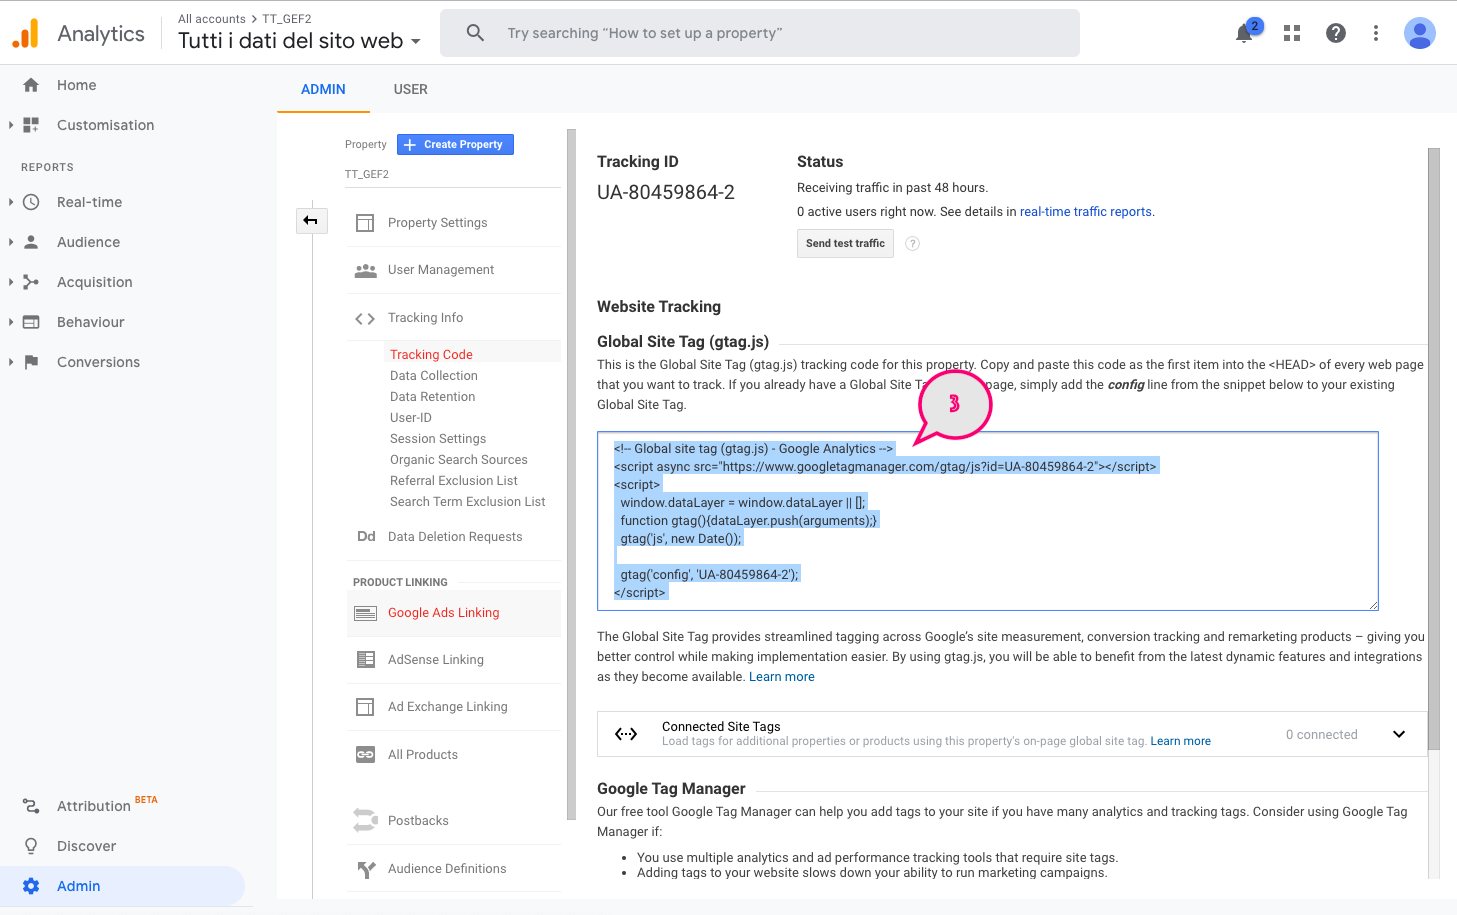1457x915 pixels.
Task: Click the Conversions flag icon
Action: [x=31, y=362]
